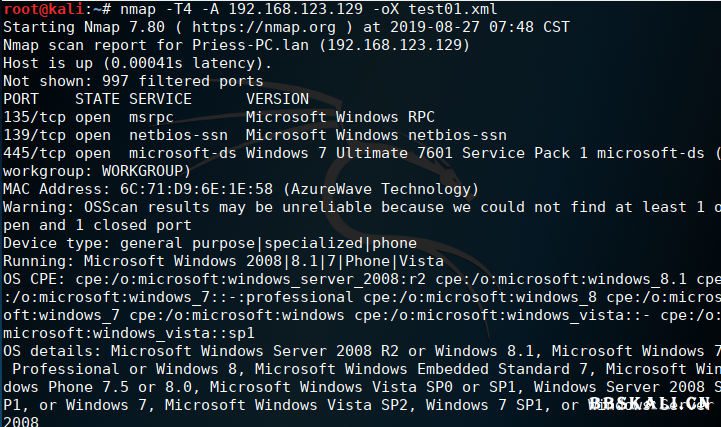This screenshot has width=721, height=427.
Task: Select the 135/tcp port entry
Action: (x=30, y=117)
